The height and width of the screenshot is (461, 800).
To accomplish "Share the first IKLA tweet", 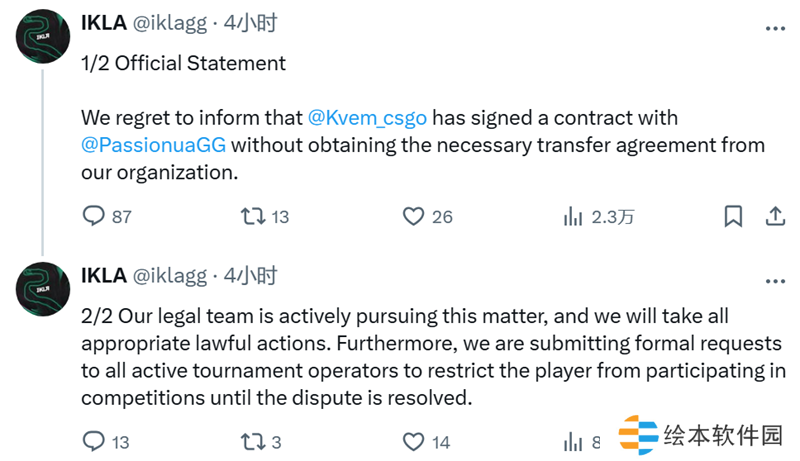I will pos(774,215).
